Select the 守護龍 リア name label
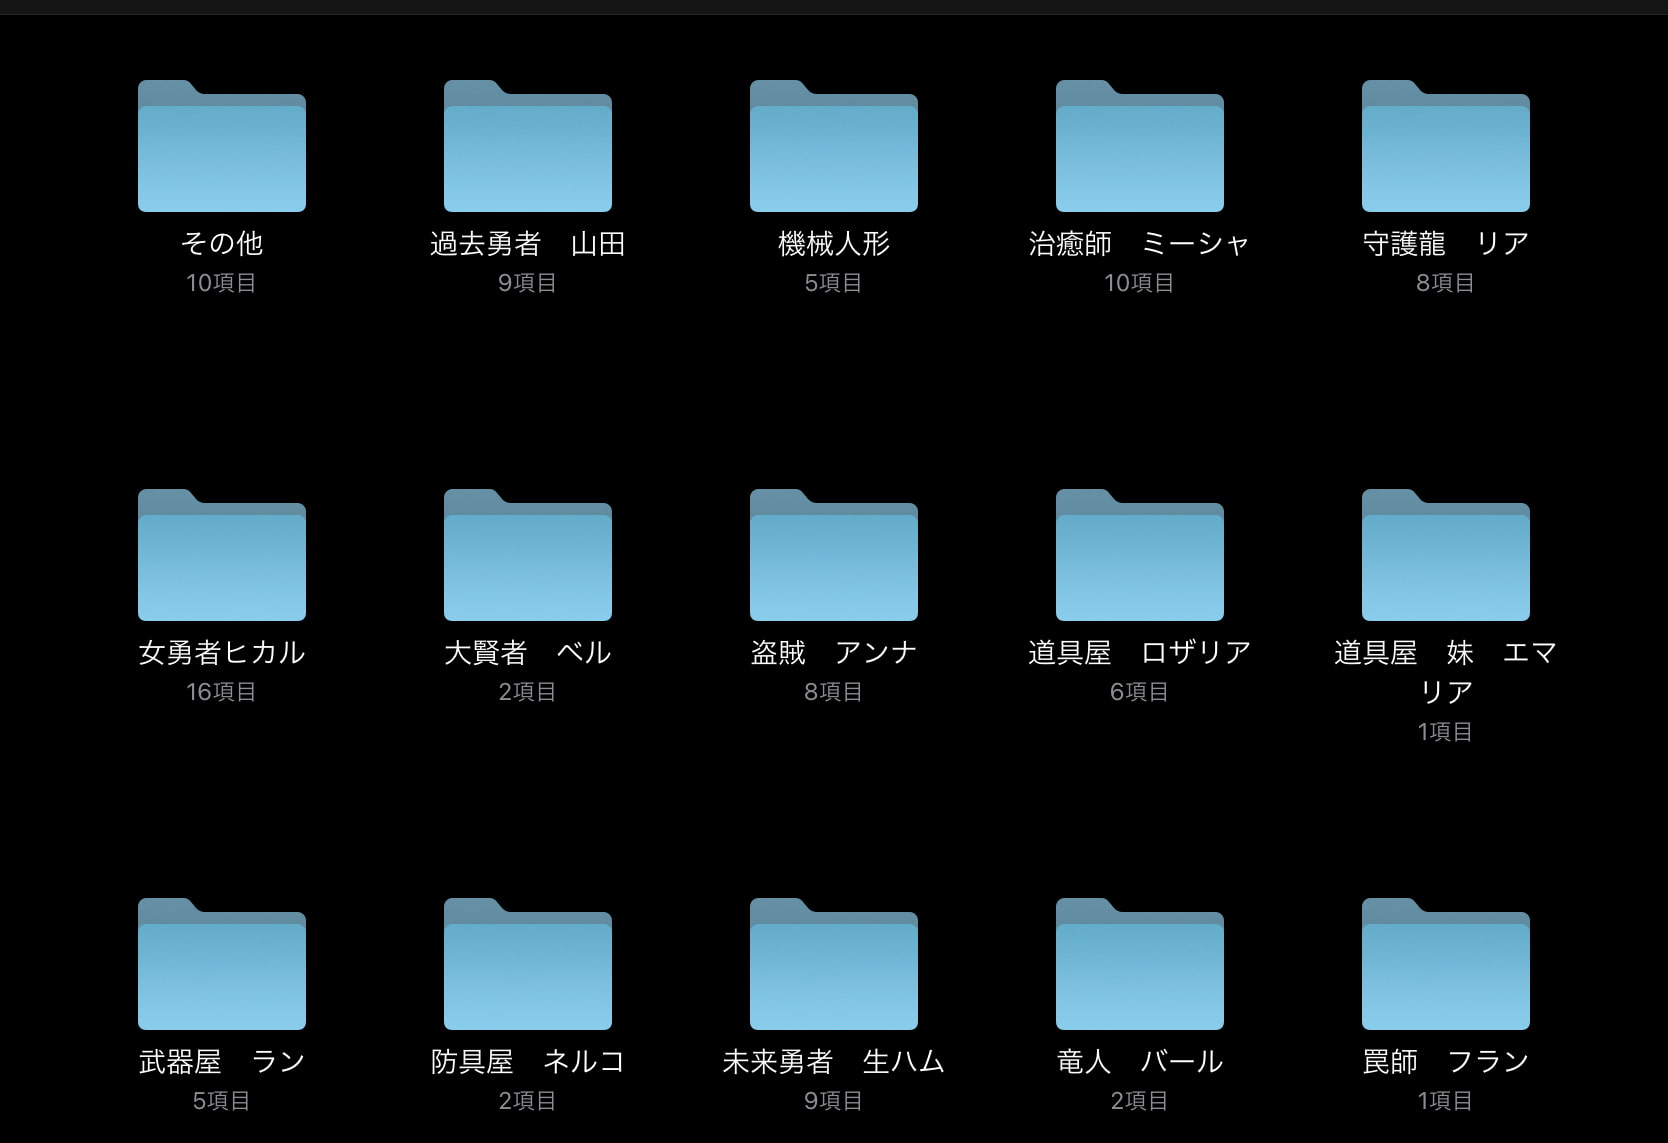This screenshot has width=1668, height=1143. (1446, 243)
